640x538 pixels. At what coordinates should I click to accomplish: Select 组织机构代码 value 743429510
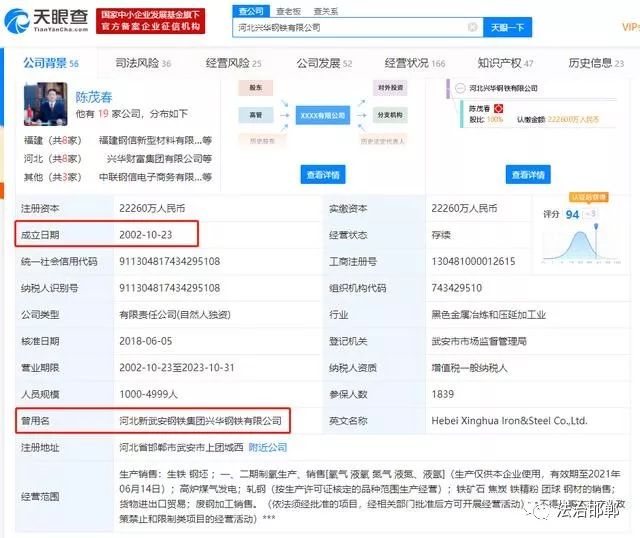click(x=457, y=288)
